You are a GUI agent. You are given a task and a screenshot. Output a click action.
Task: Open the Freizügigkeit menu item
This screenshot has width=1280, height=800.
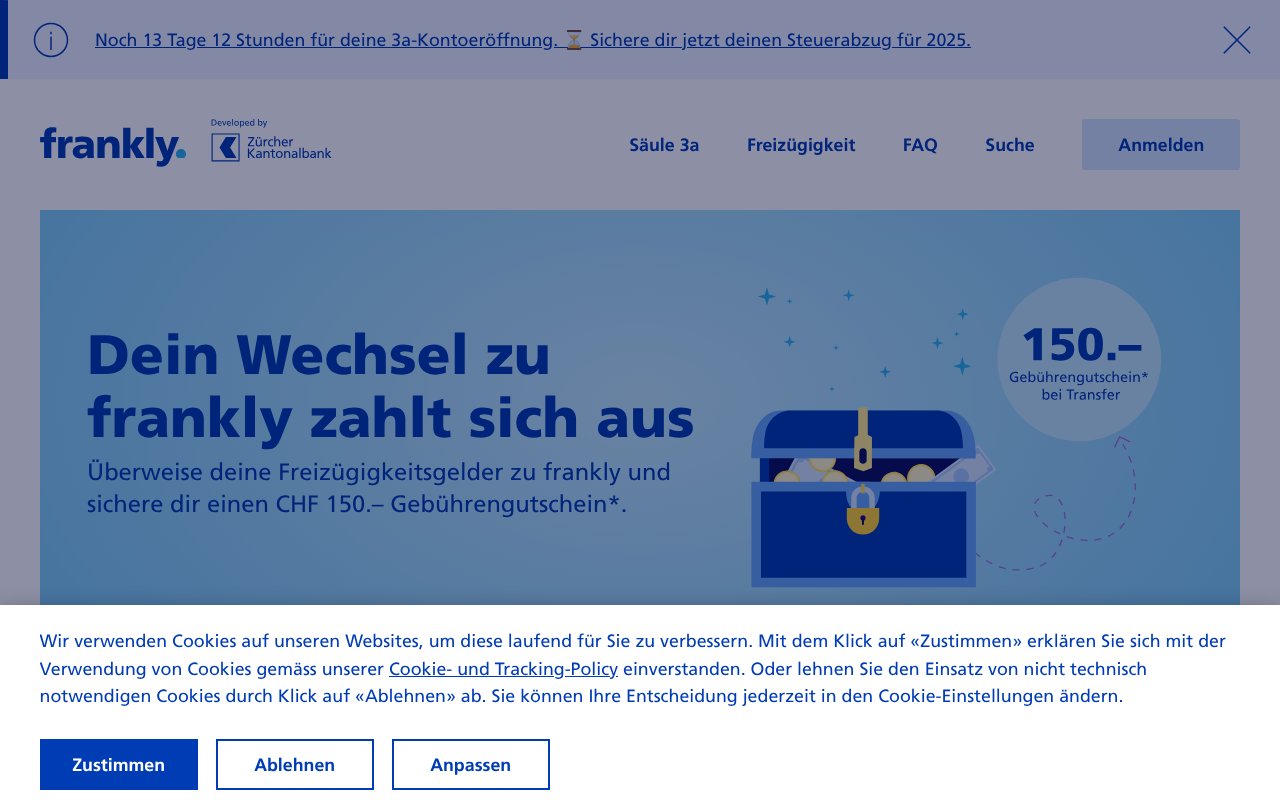[800, 145]
